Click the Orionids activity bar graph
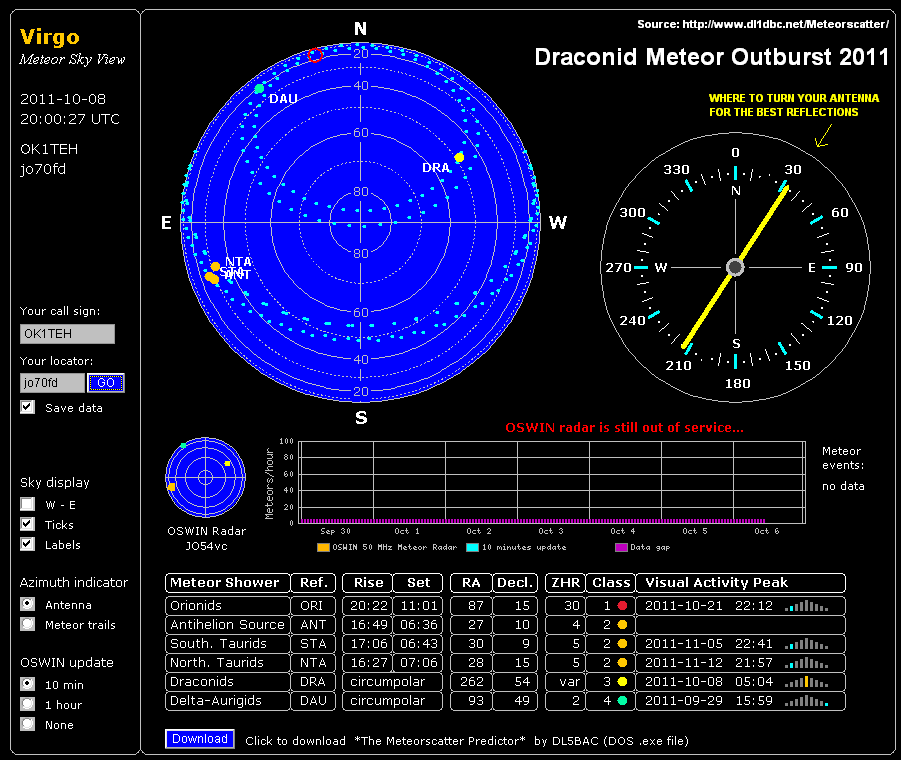901x760 pixels. [807, 605]
